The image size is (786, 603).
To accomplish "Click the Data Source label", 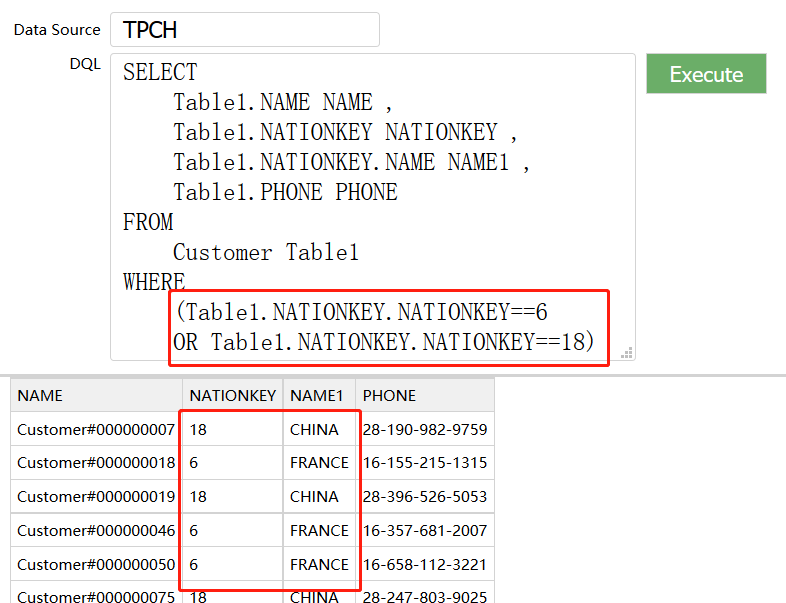I will [x=57, y=30].
